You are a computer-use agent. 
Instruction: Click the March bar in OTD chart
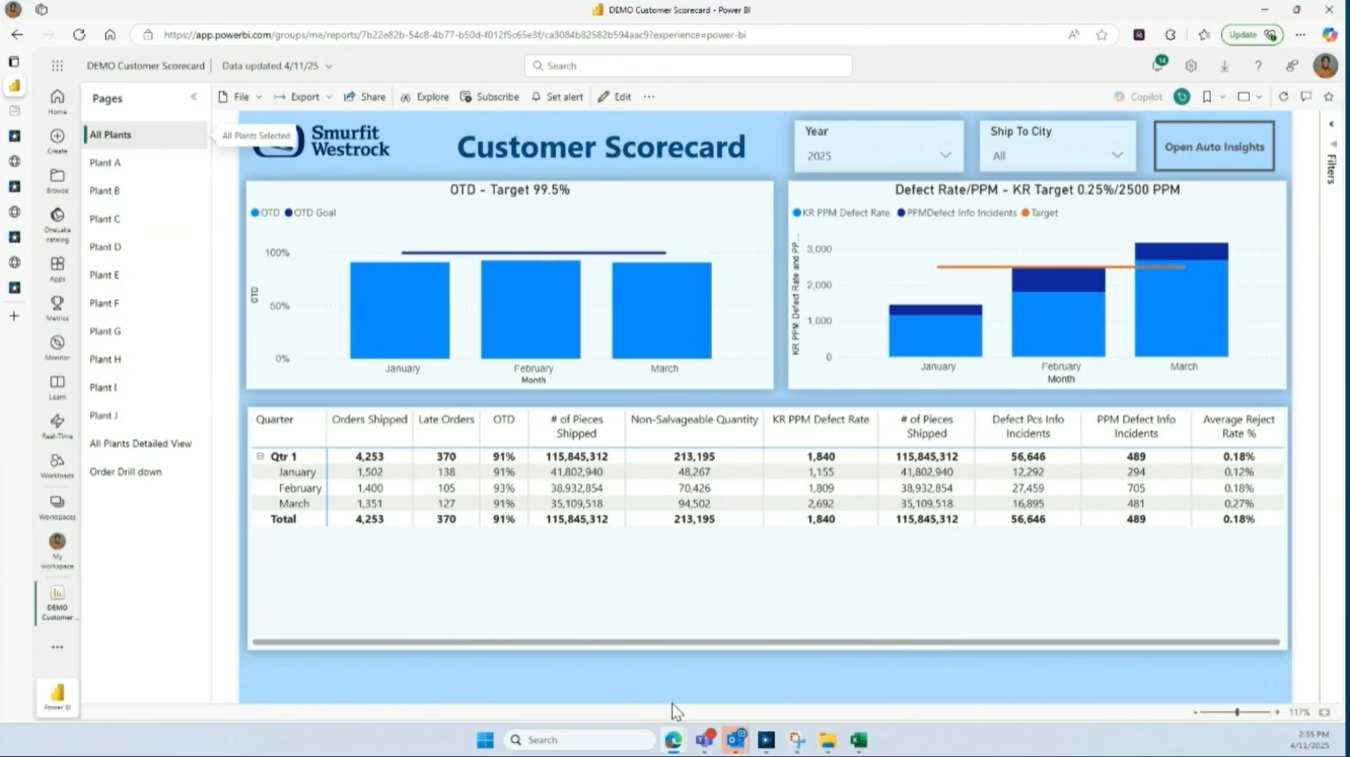(662, 310)
